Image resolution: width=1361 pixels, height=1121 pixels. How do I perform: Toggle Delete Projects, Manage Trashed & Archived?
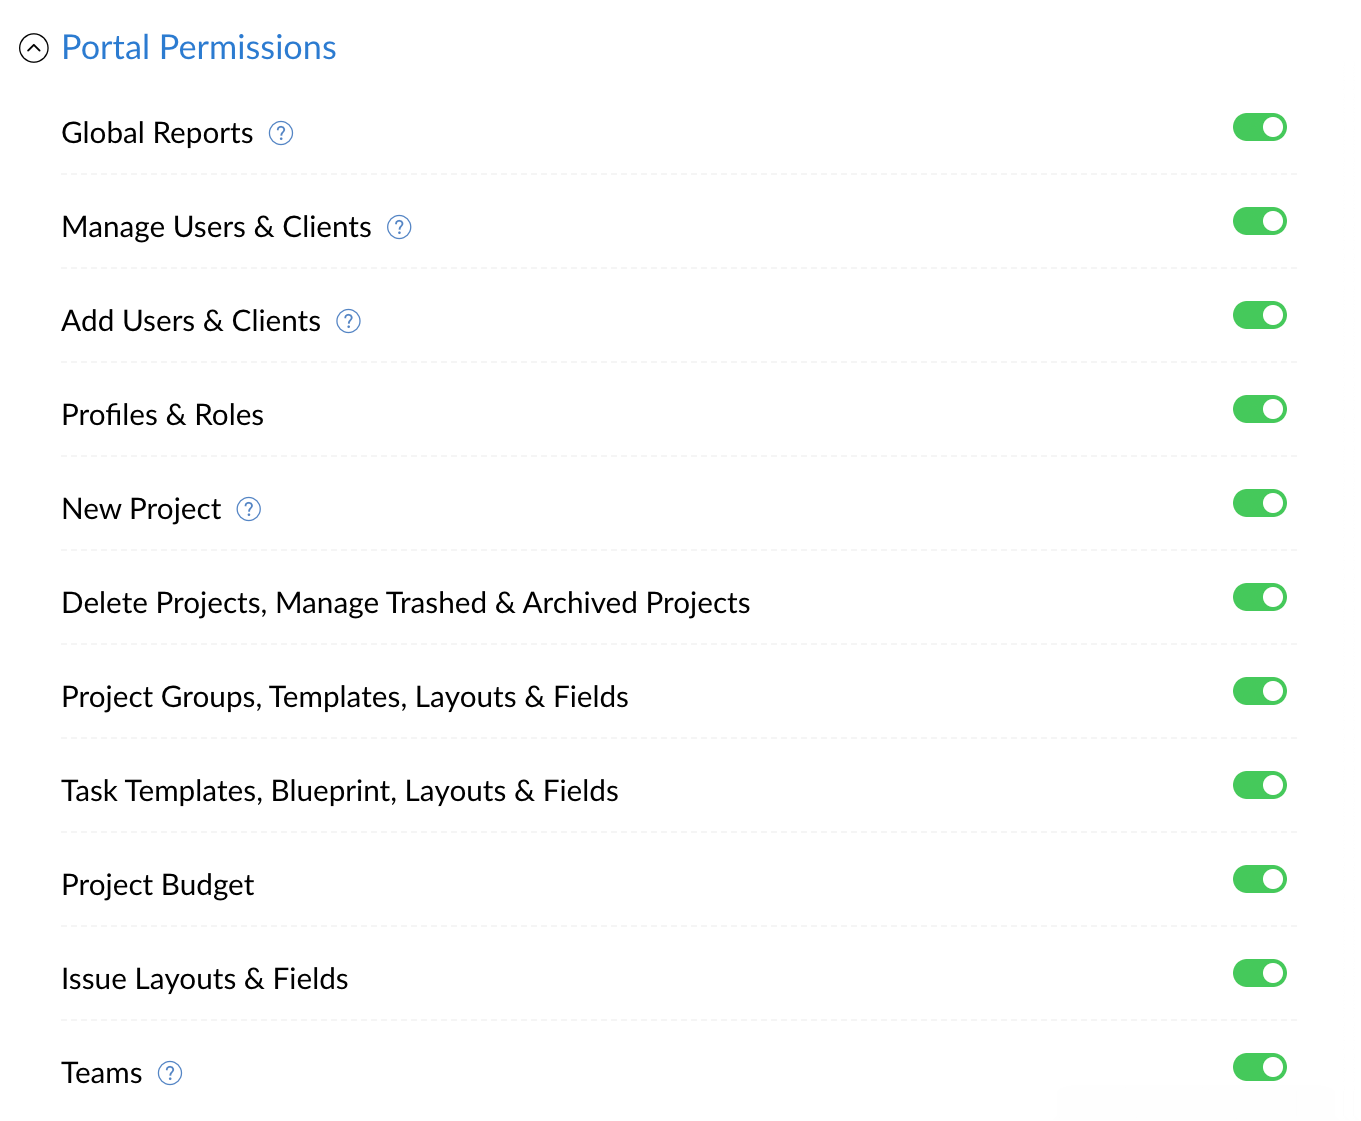tap(1259, 597)
